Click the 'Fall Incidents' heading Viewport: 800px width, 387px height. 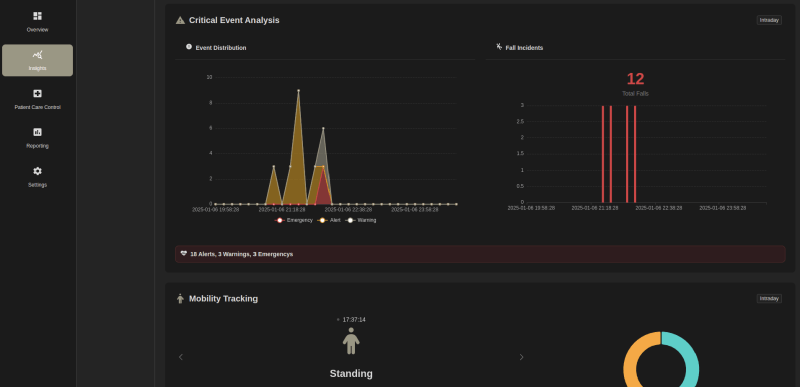pos(524,48)
